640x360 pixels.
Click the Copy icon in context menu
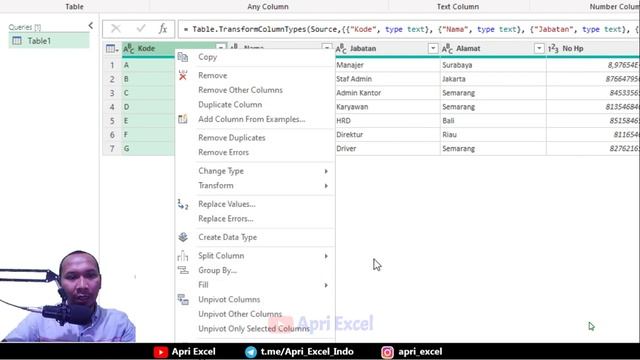click(183, 57)
